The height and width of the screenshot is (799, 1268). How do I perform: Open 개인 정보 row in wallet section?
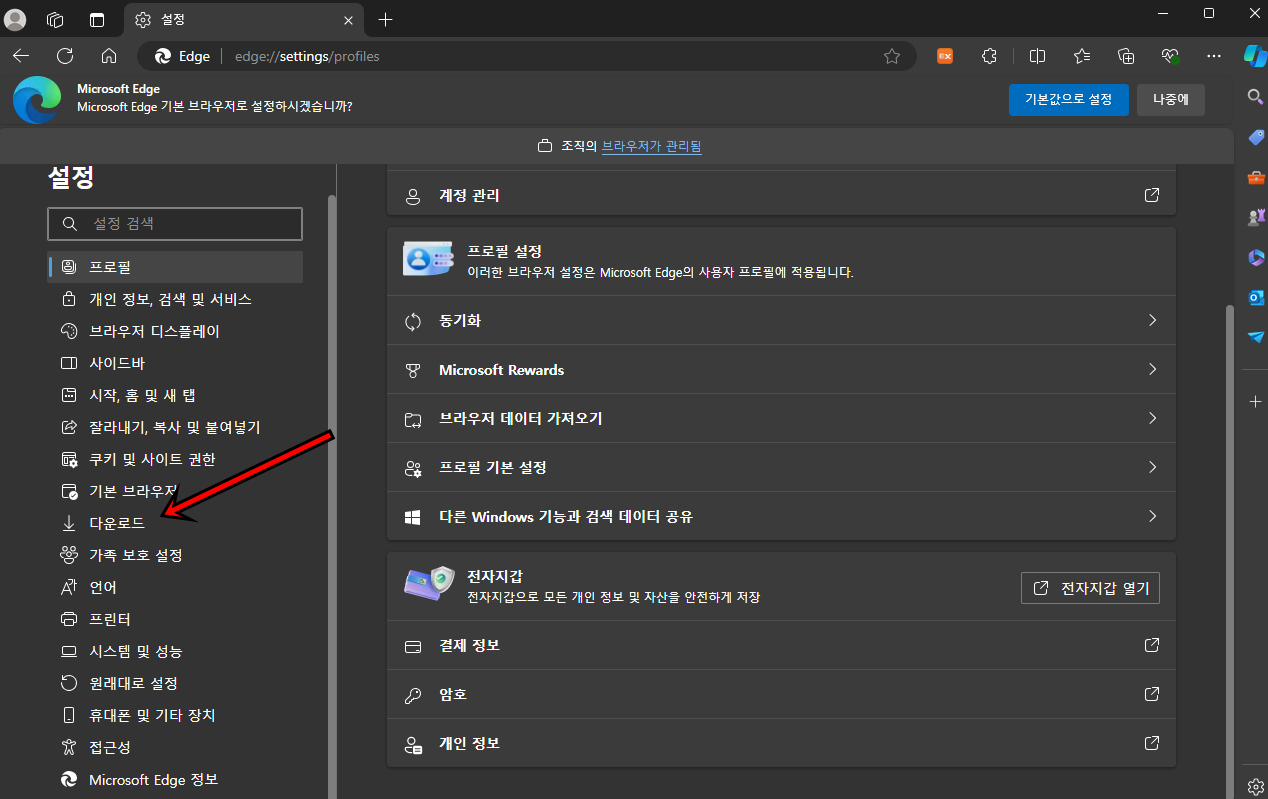coord(781,743)
